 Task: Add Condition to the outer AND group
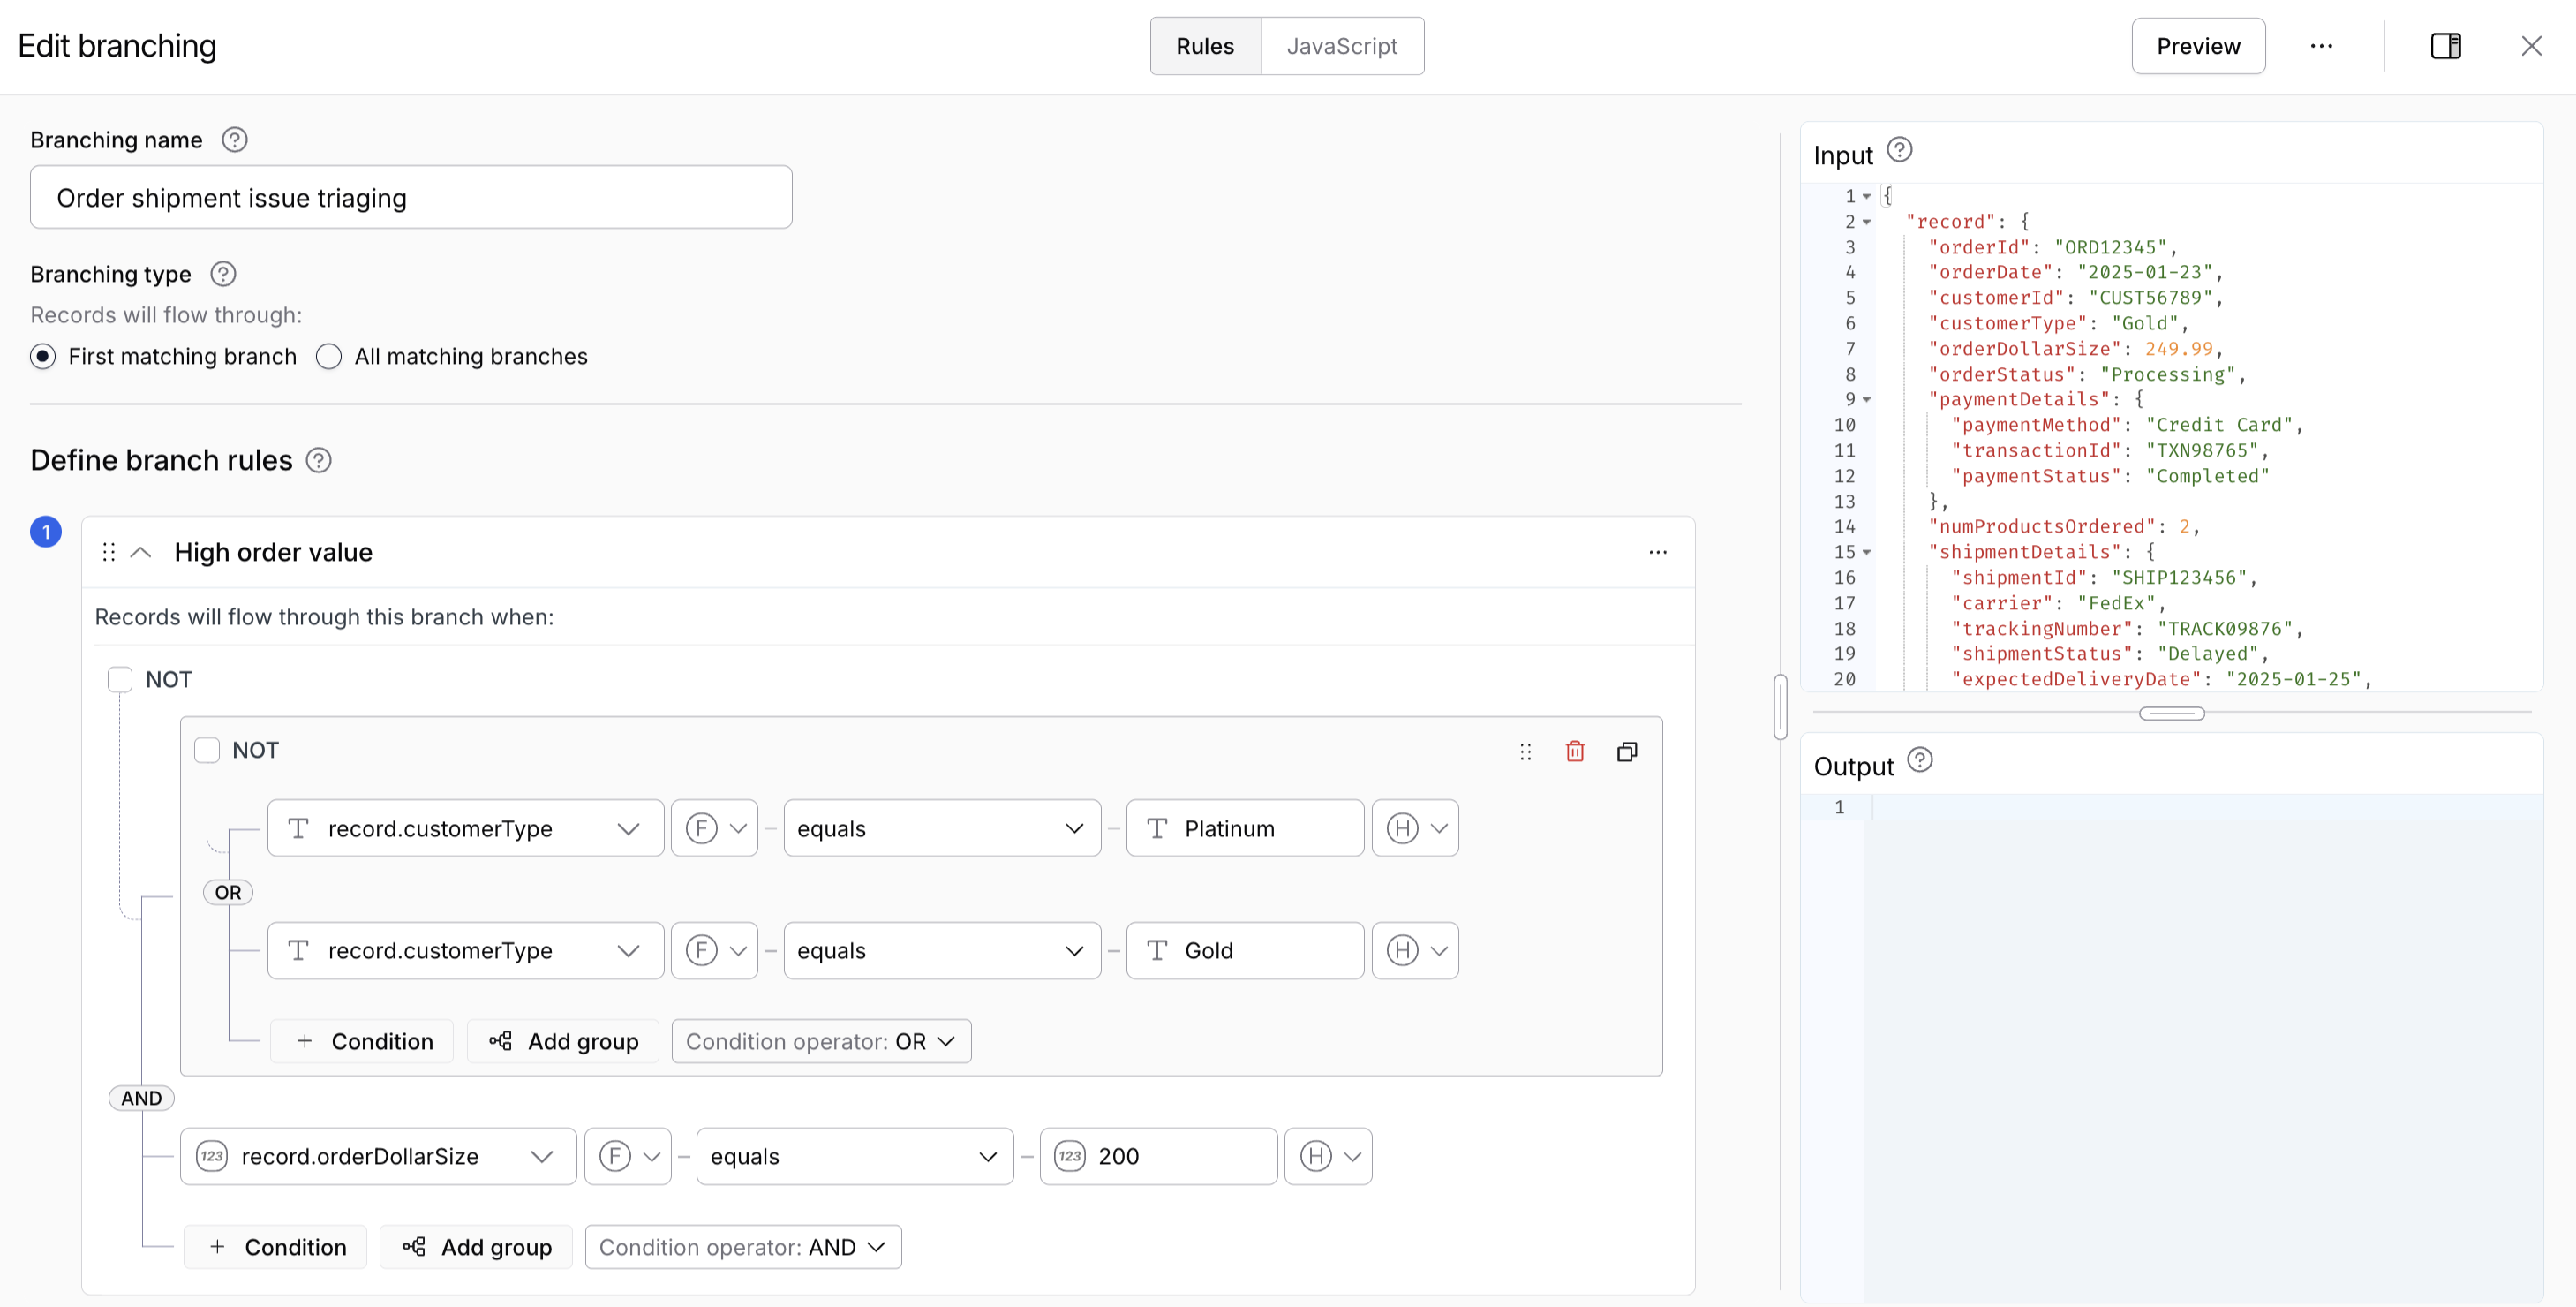click(x=276, y=1248)
